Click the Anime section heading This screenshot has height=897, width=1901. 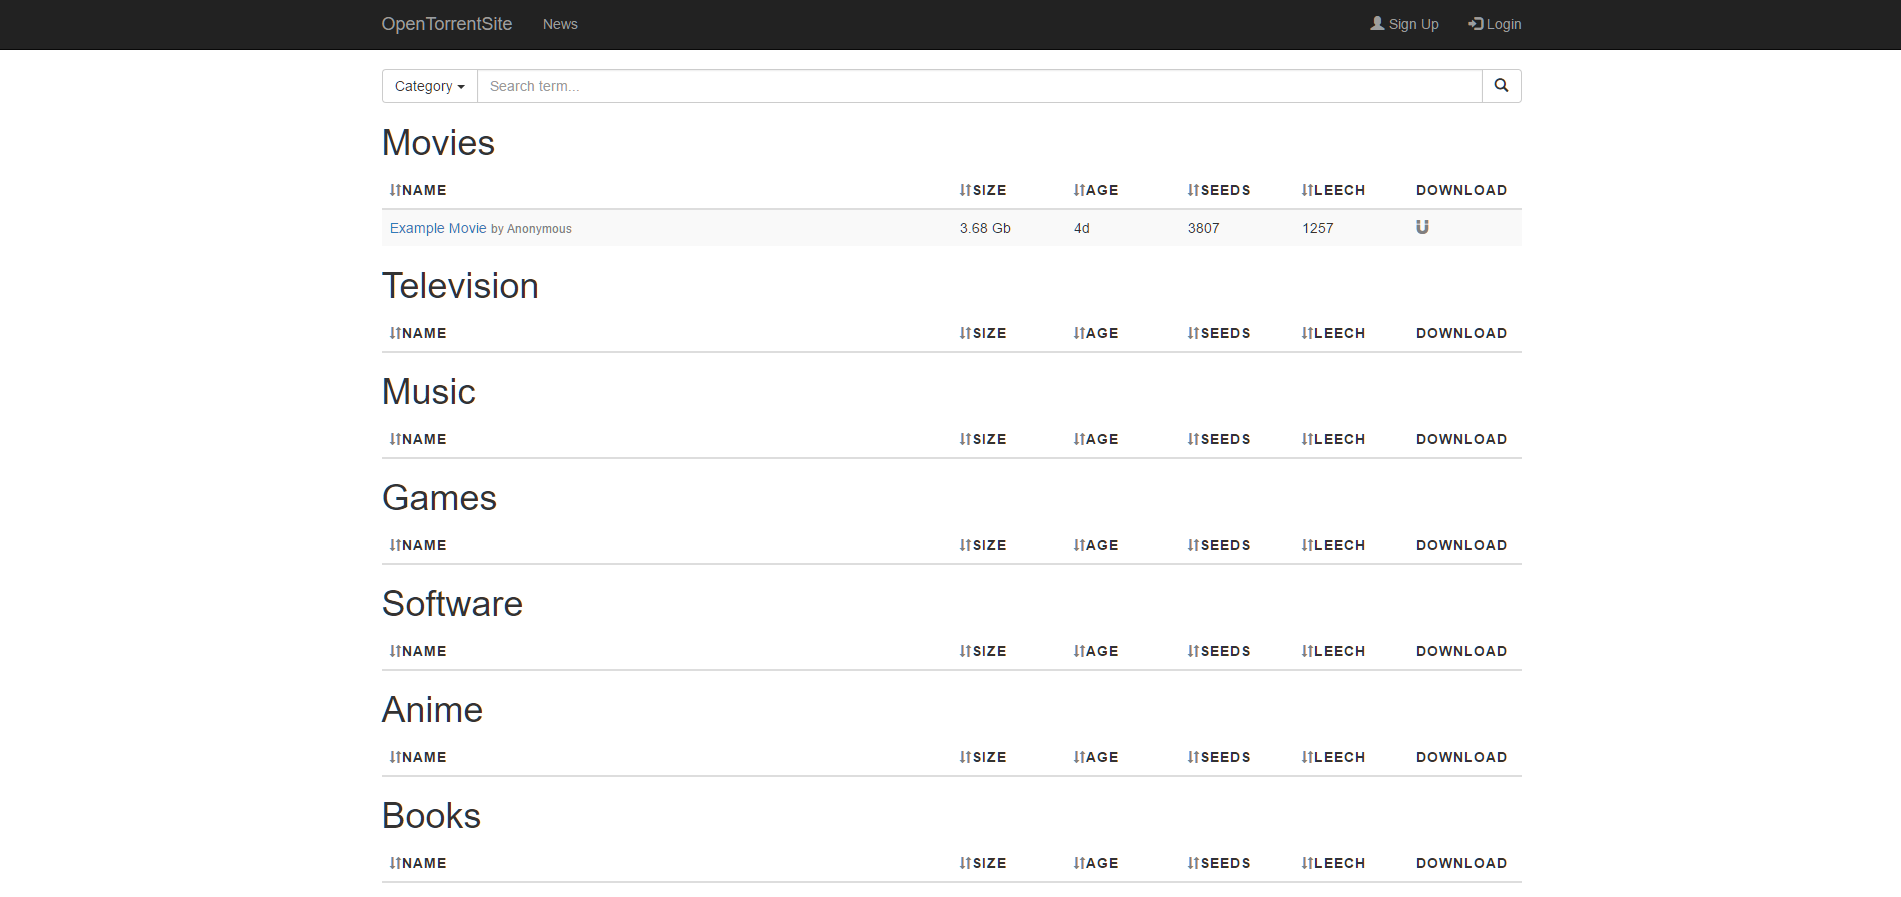tap(432, 710)
